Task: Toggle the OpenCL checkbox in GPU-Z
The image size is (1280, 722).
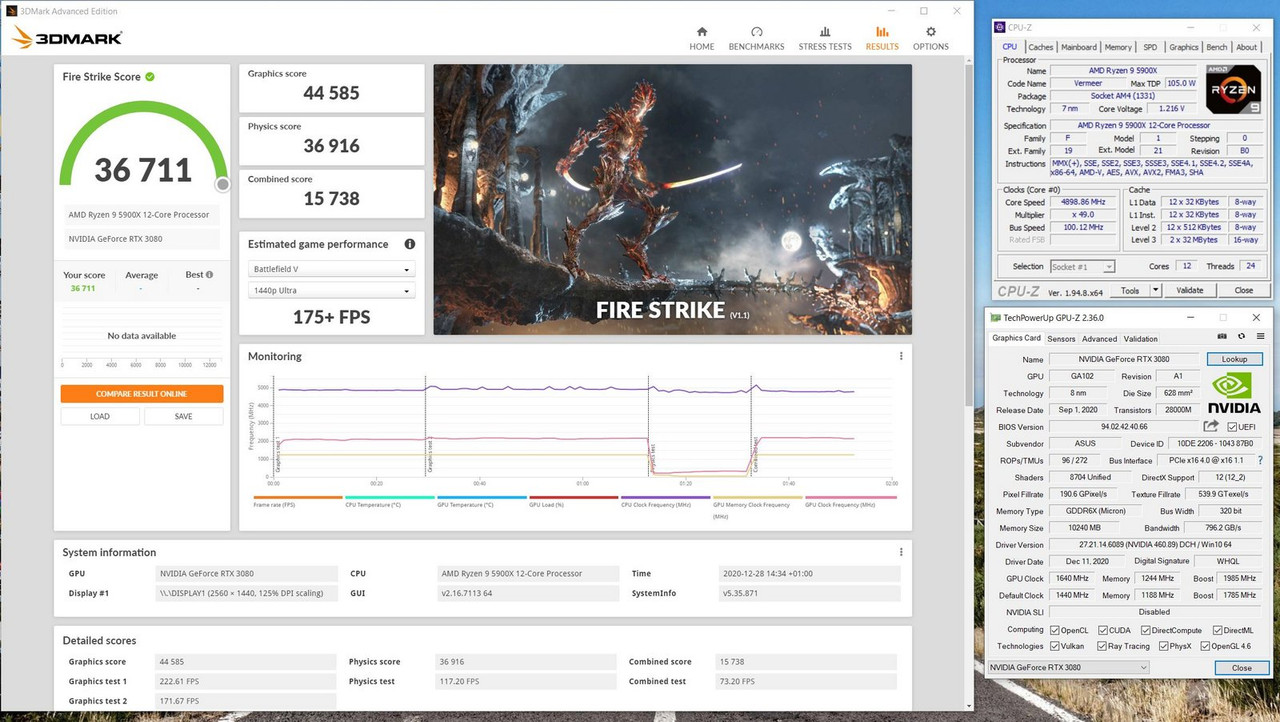Action: pos(1054,630)
